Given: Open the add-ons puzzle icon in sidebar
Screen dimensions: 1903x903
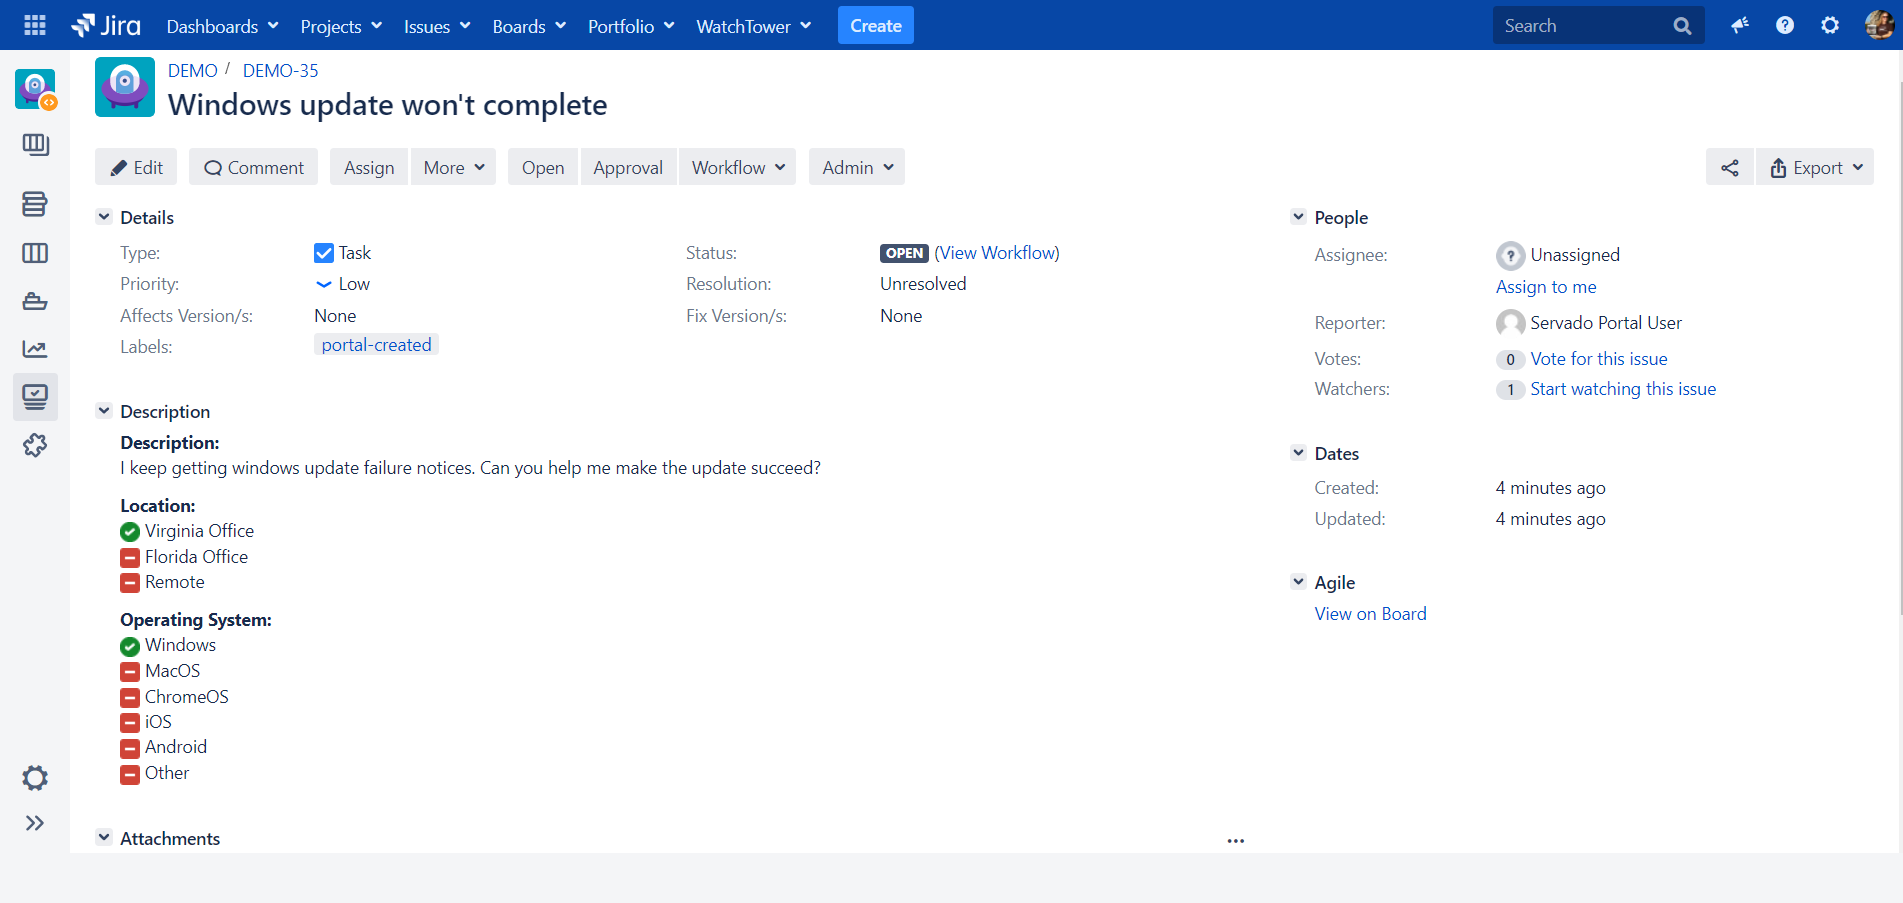Looking at the screenshot, I should click(x=35, y=445).
